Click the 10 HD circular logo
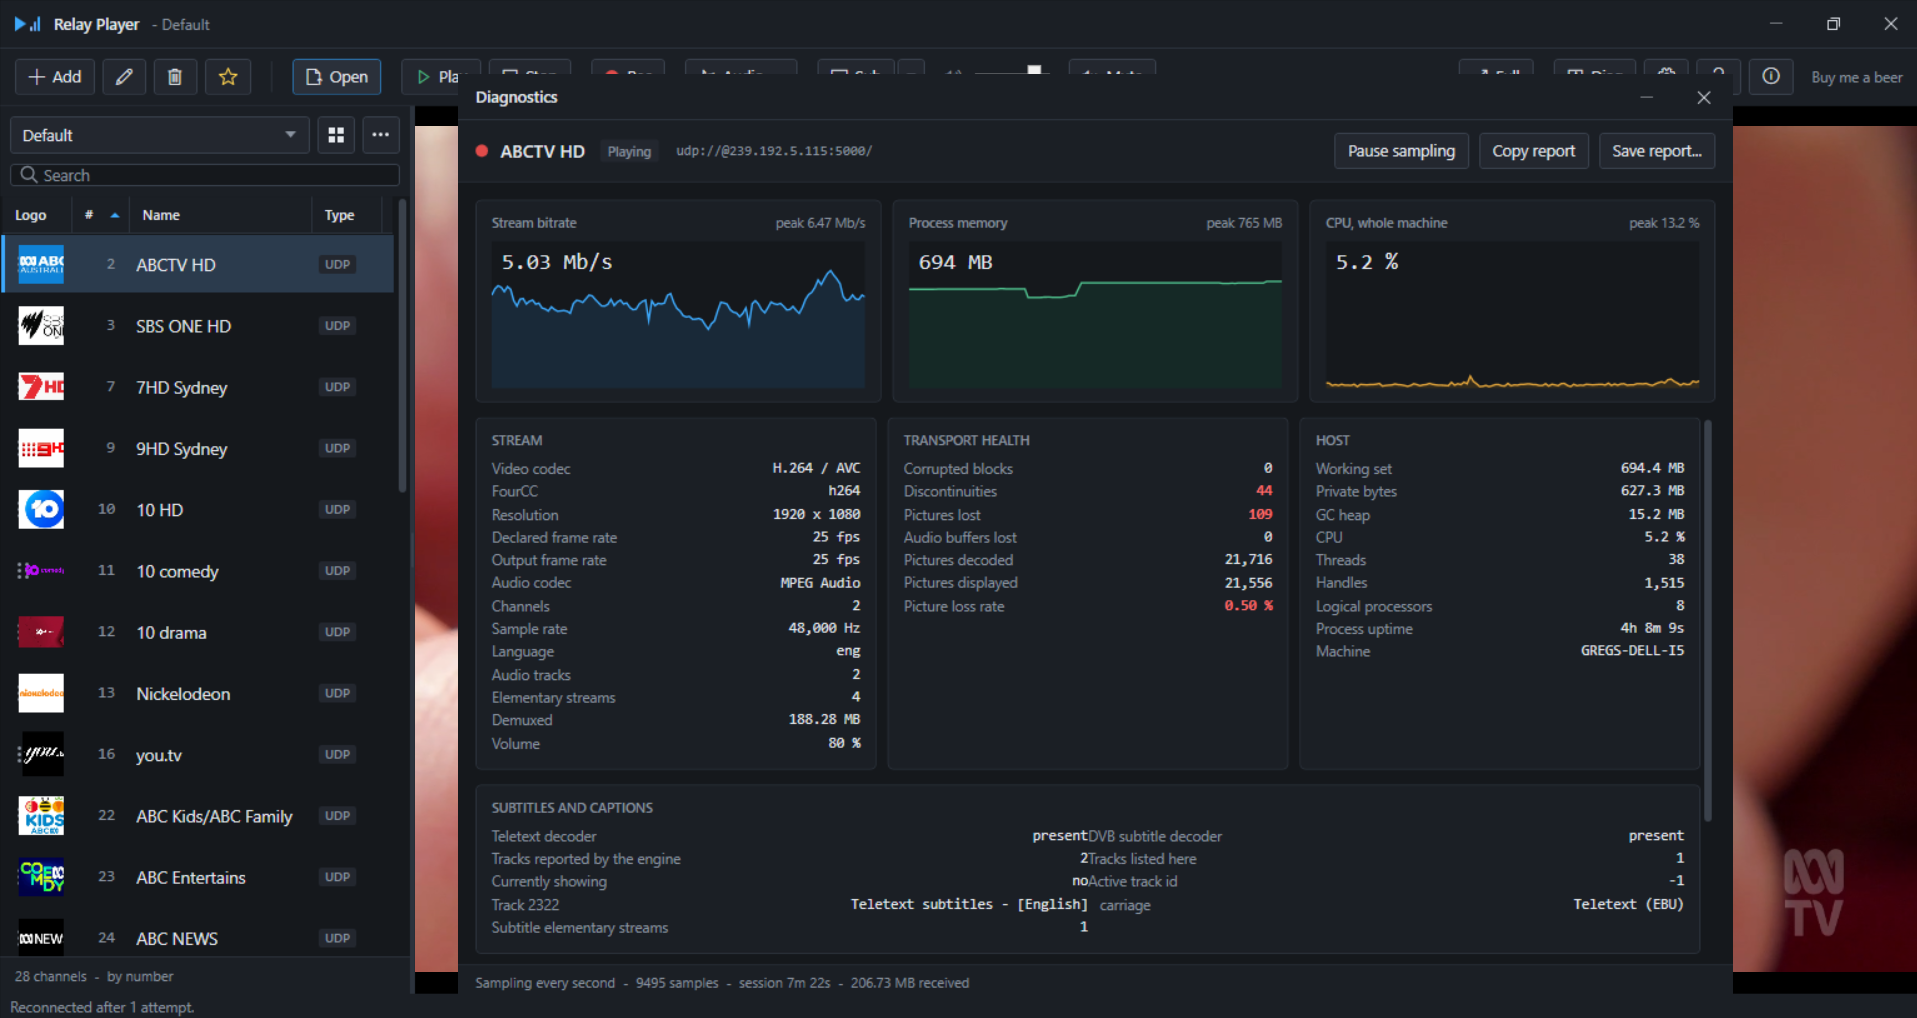The width and height of the screenshot is (1917, 1018). tap(41, 509)
